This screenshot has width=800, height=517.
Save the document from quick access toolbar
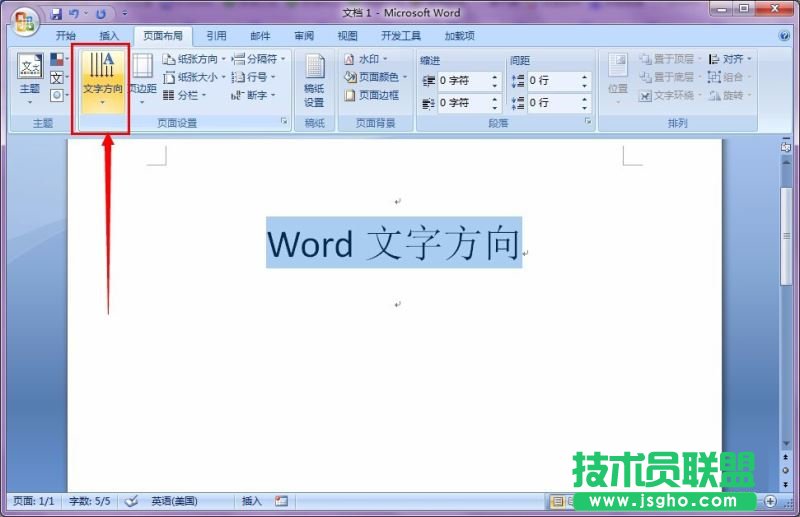point(56,14)
